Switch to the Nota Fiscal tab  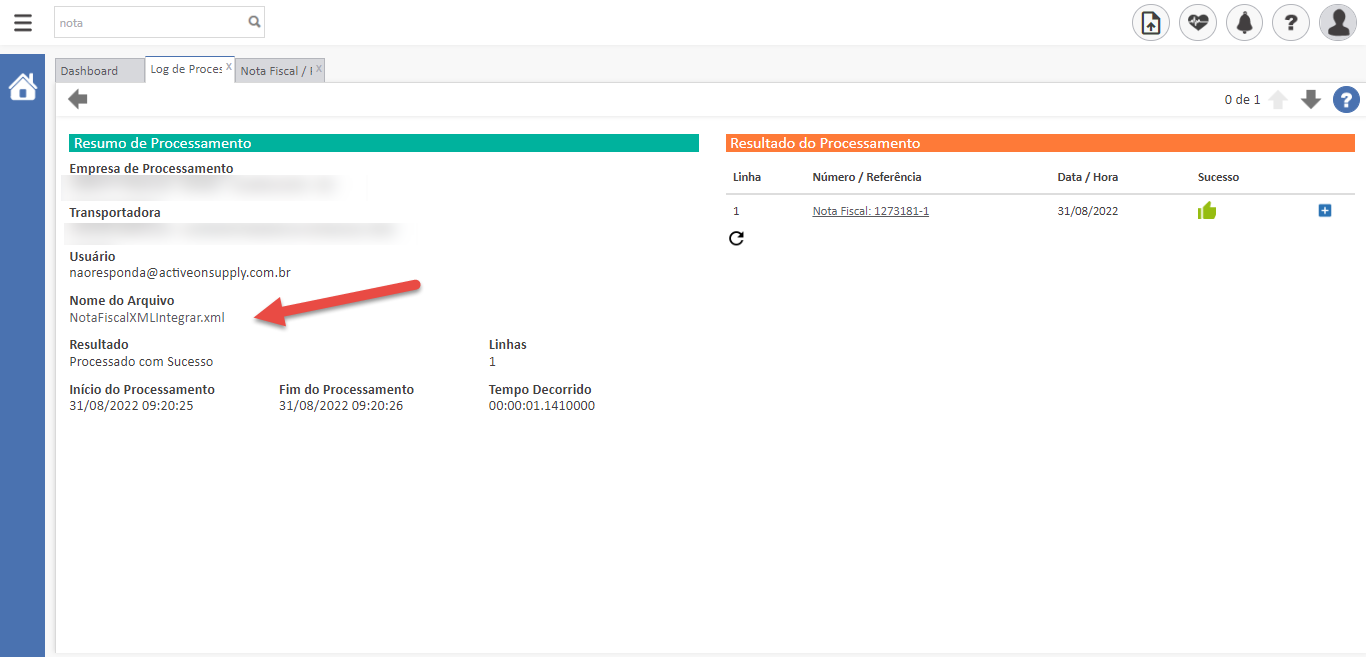(275, 71)
